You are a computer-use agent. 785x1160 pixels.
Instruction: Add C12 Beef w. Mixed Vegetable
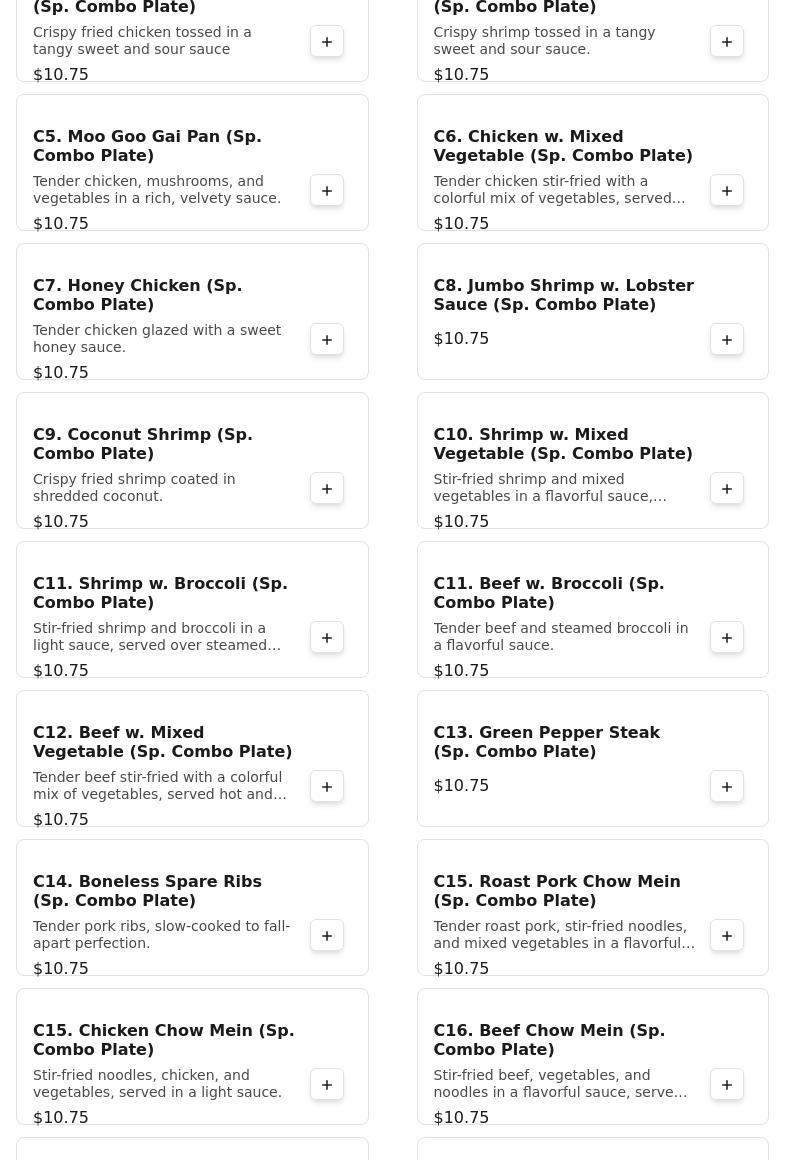pos(327,787)
